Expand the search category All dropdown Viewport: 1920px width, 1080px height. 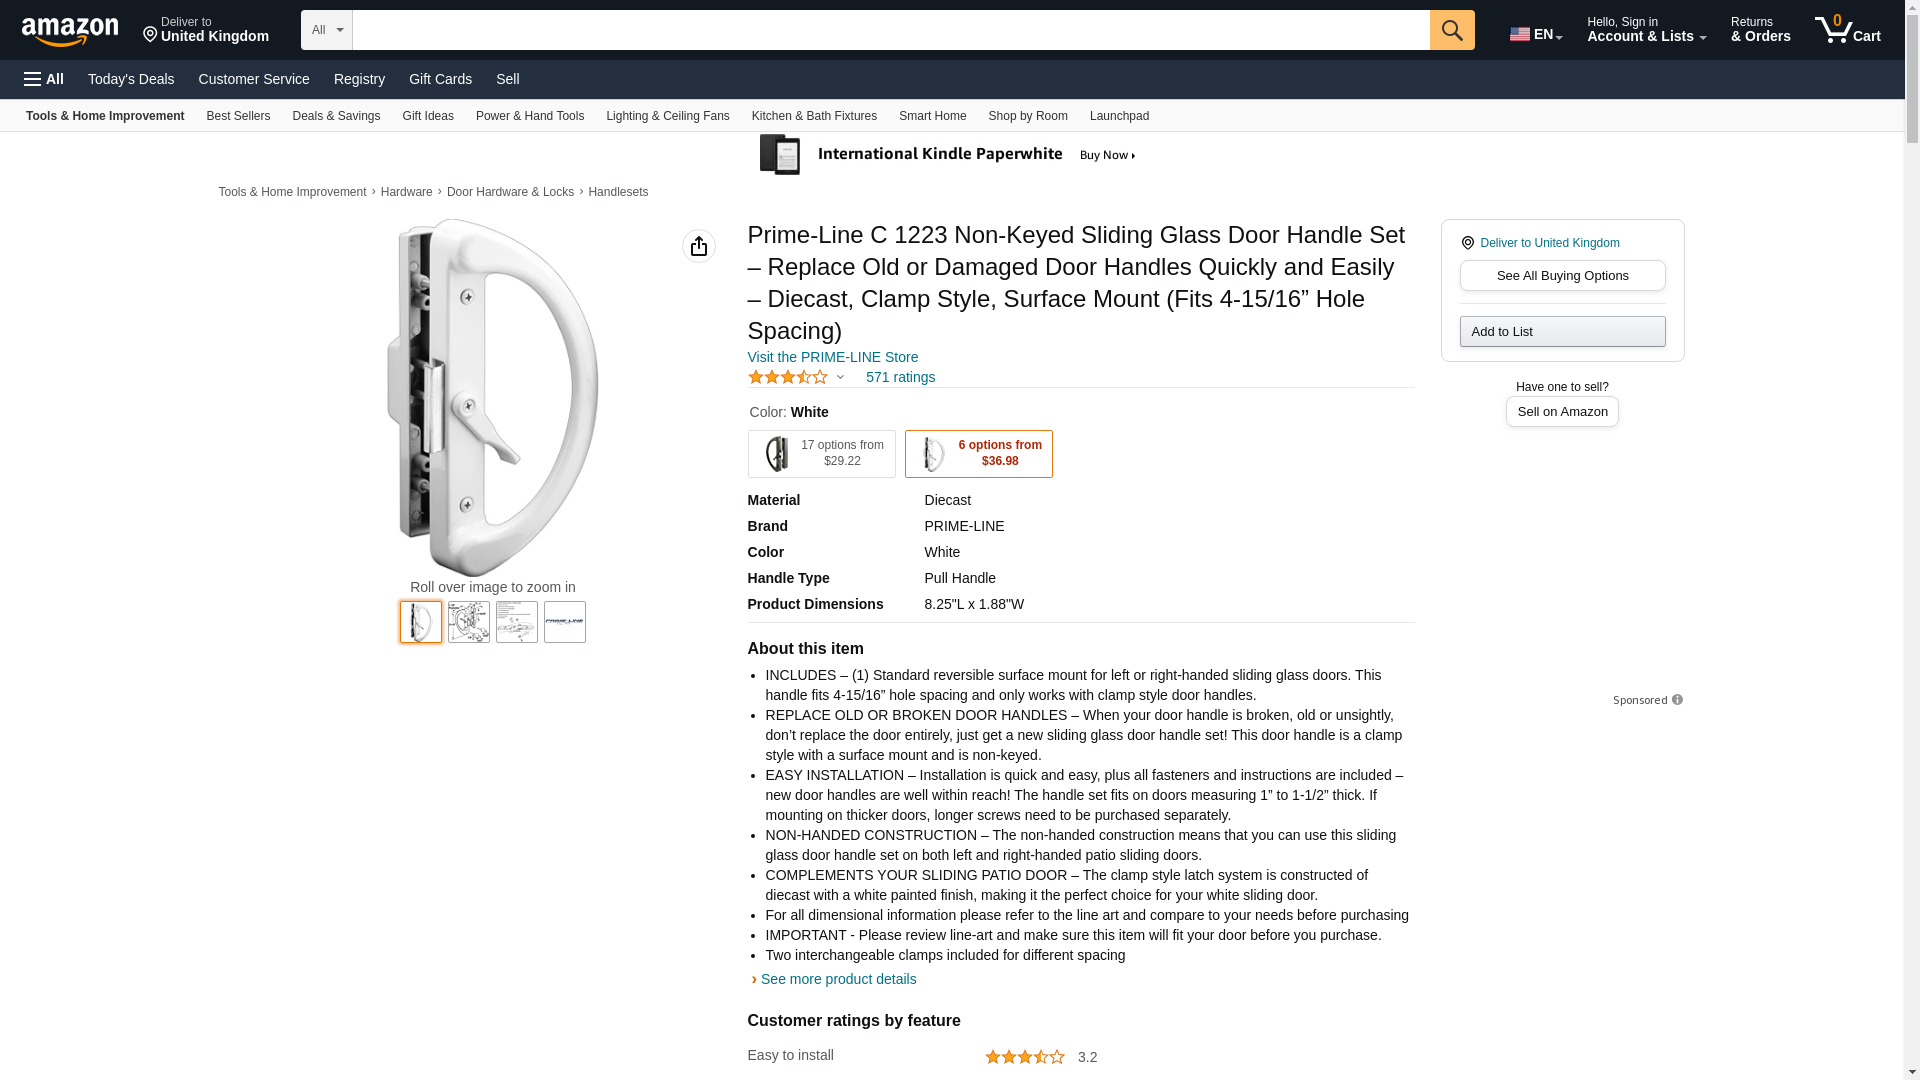tap(327, 30)
